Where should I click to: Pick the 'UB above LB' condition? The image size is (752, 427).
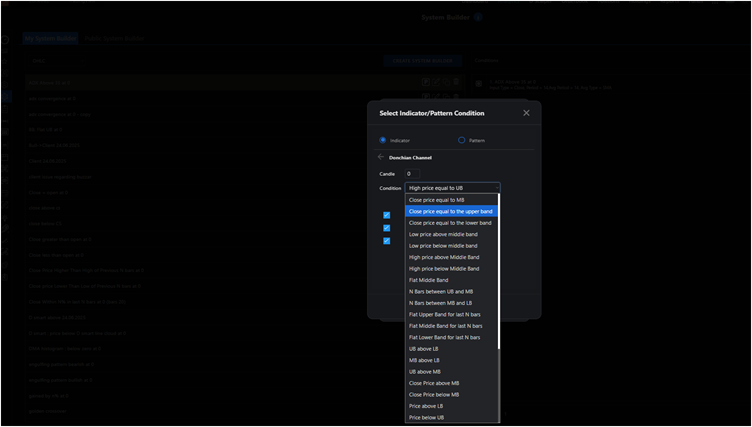(452, 349)
